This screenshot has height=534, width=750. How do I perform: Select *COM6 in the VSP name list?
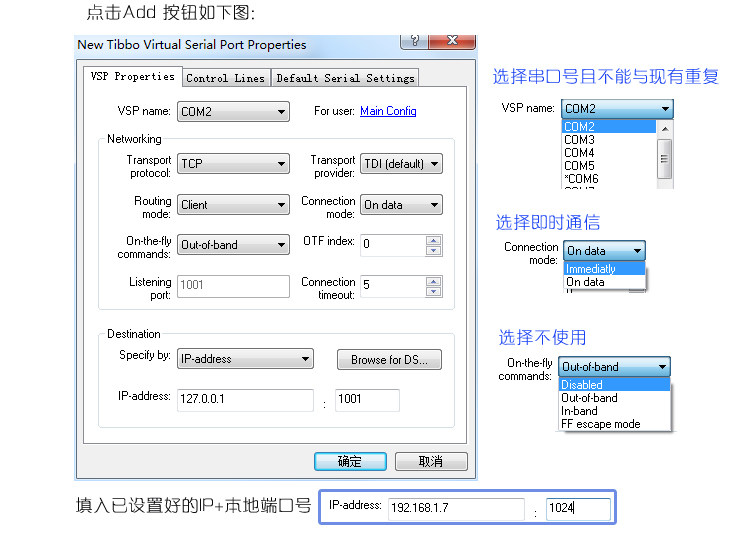pyautogui.click(x=608, y=178)
